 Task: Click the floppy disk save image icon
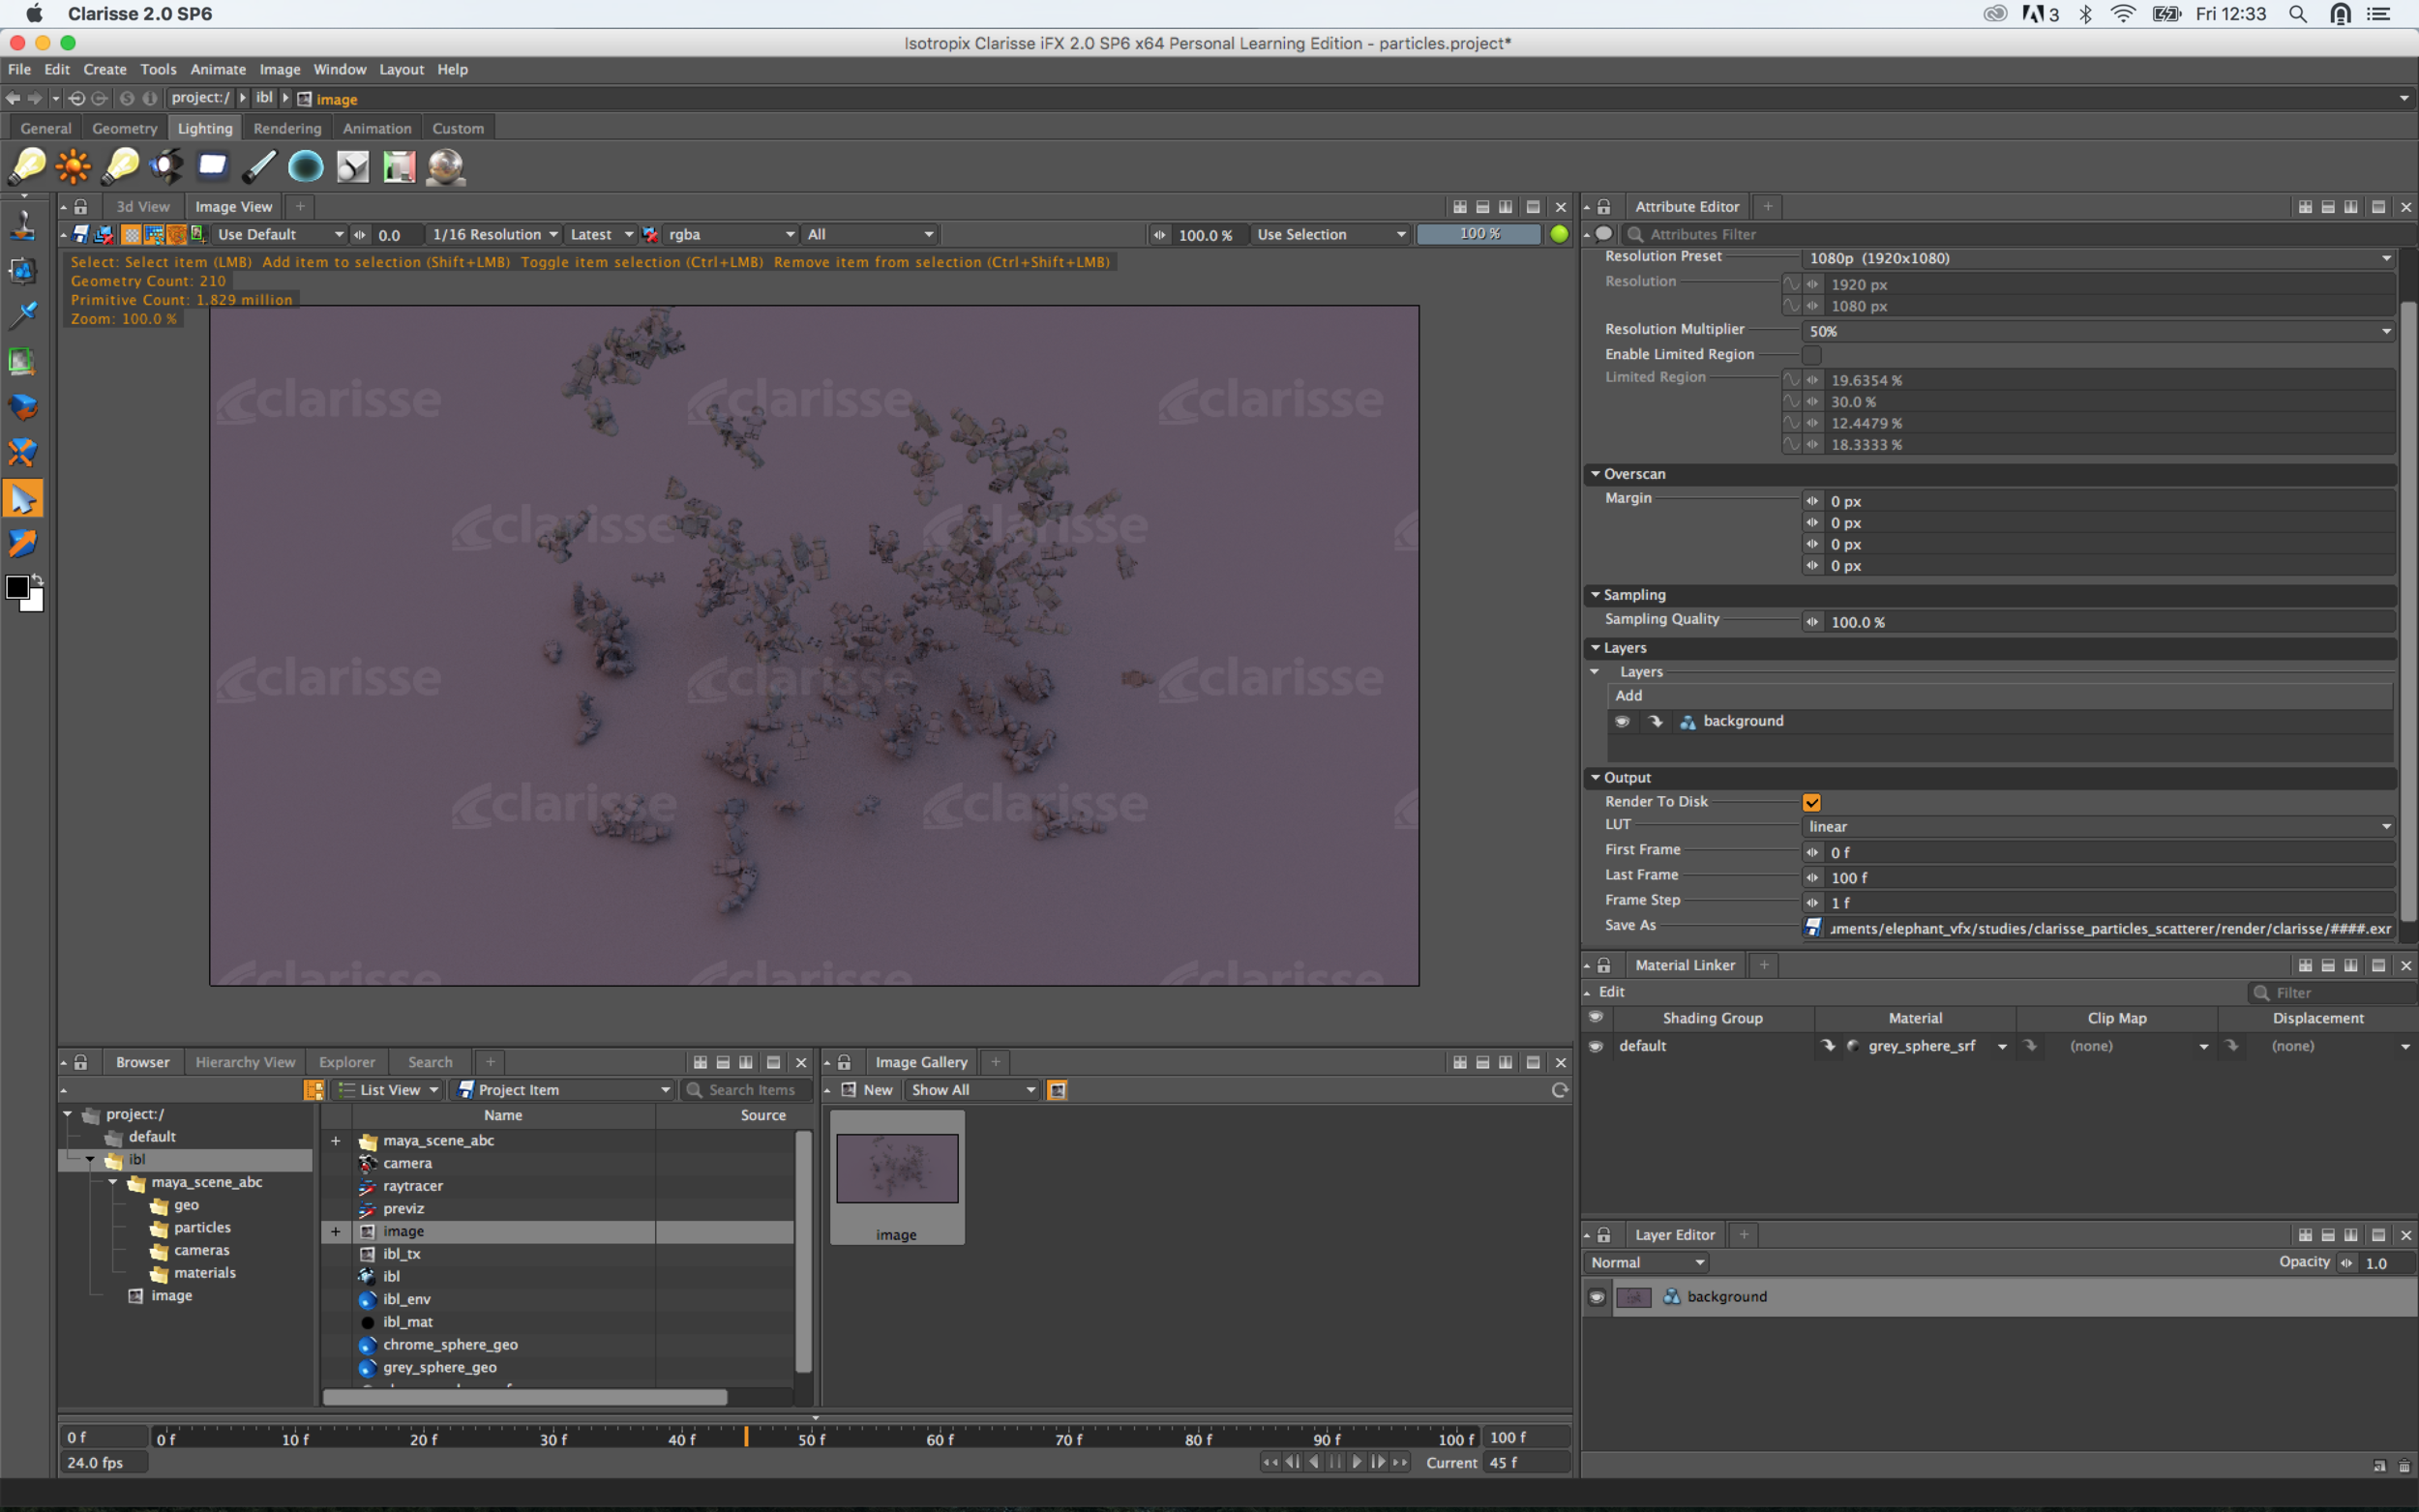(x=81, y=234)
